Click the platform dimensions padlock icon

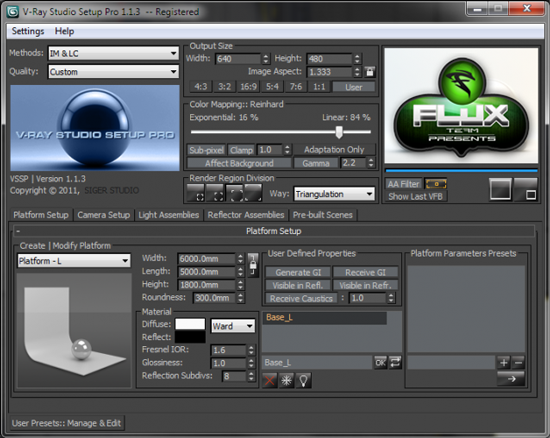coord(253,265)
